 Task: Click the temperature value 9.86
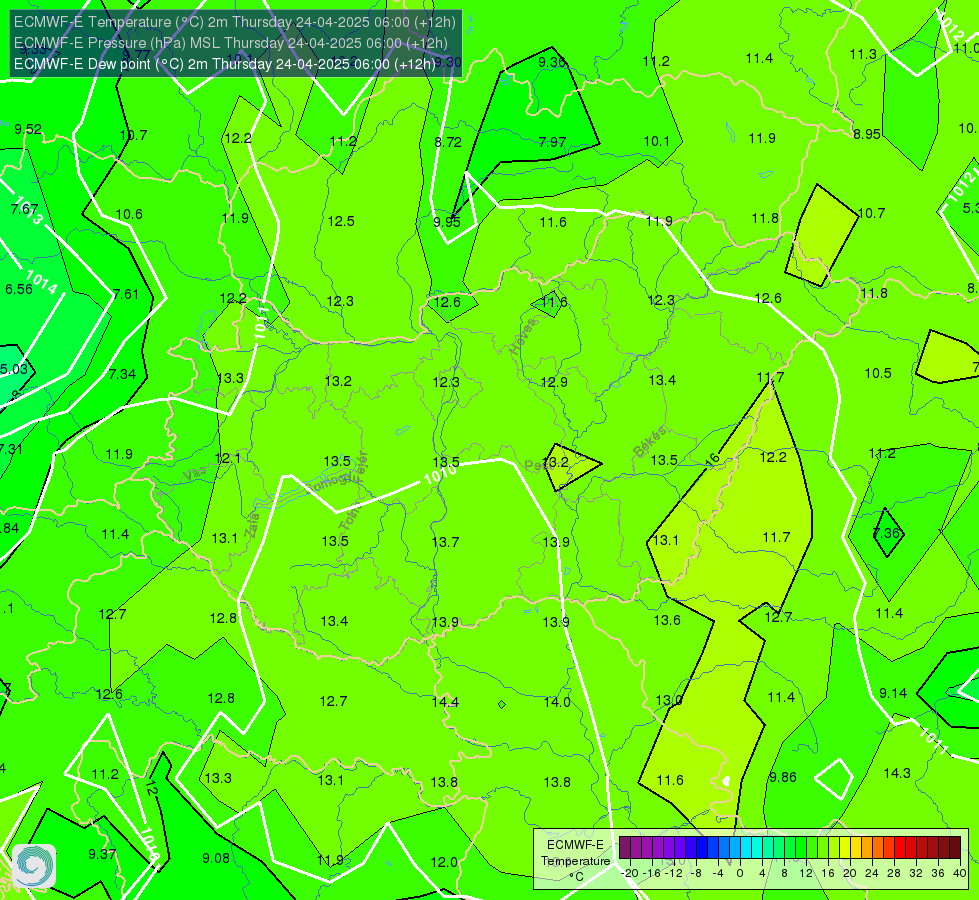click(782, 777)
